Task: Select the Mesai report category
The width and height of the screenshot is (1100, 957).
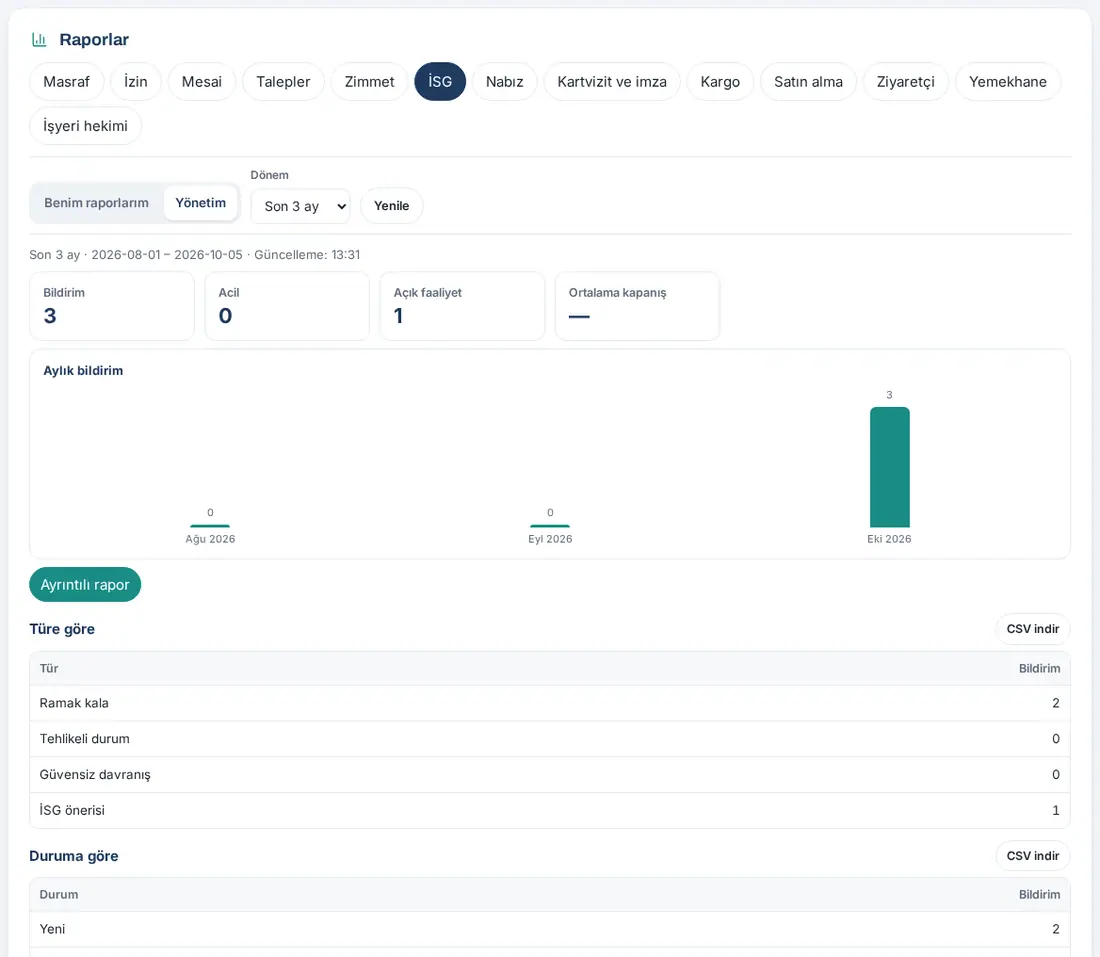Action: pos(202,81)
